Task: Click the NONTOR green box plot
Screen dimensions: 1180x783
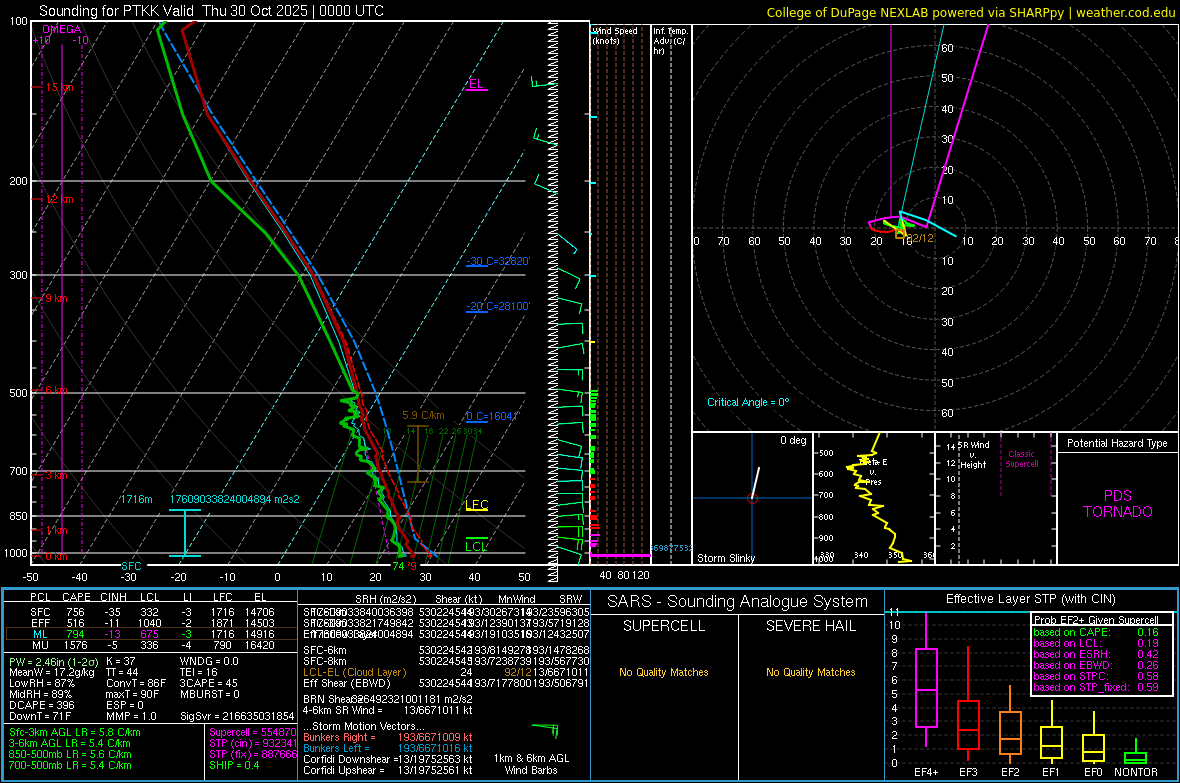Action: click(1135, 757)
